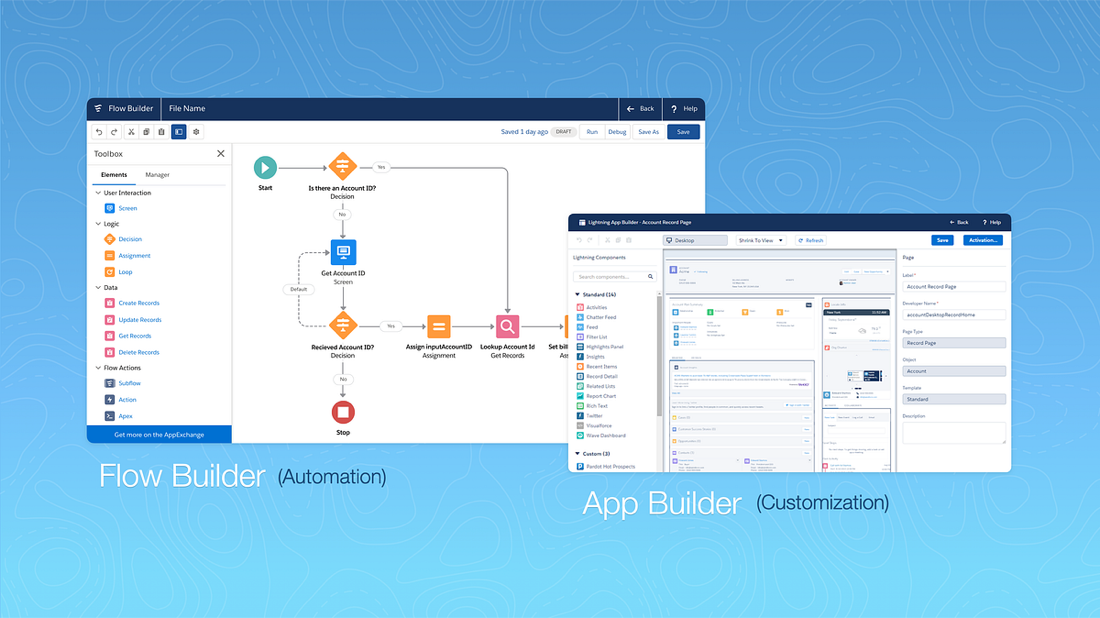Click the Activation button in App Builder
Screen dimensions: 1100x618
click(x=983, y=240)
